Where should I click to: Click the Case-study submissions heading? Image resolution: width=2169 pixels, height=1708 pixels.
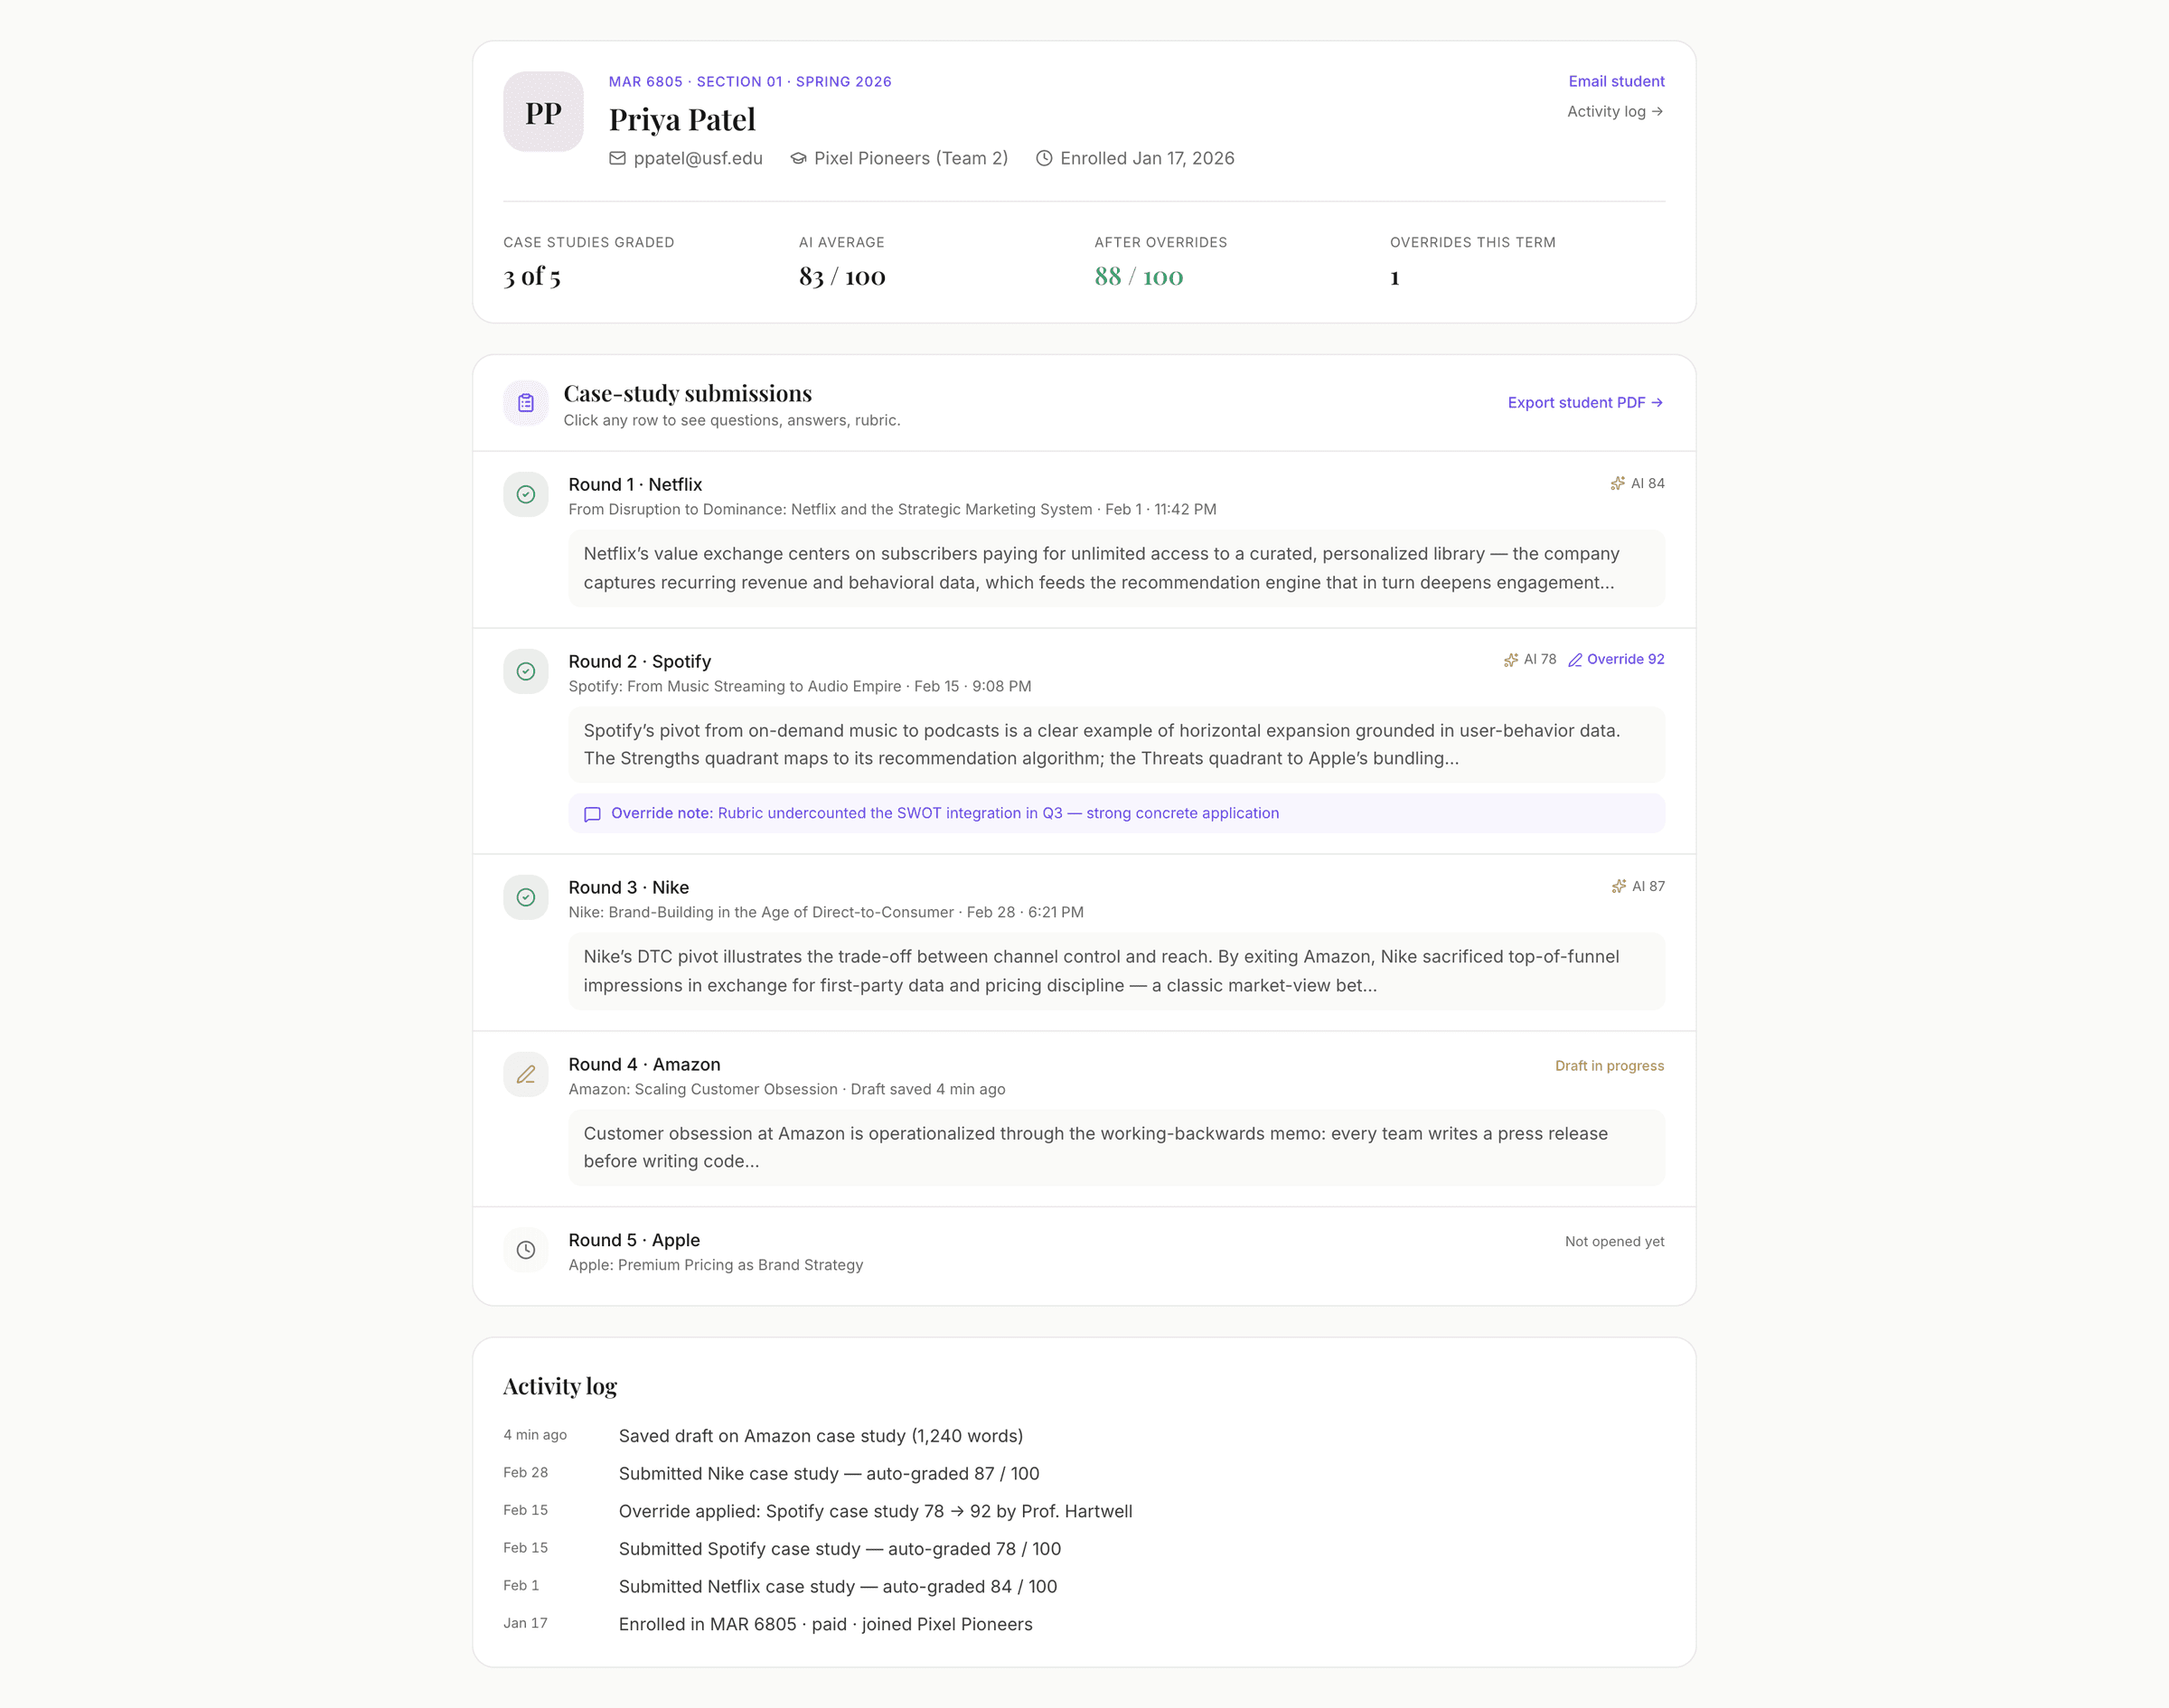tap(687, 394)
